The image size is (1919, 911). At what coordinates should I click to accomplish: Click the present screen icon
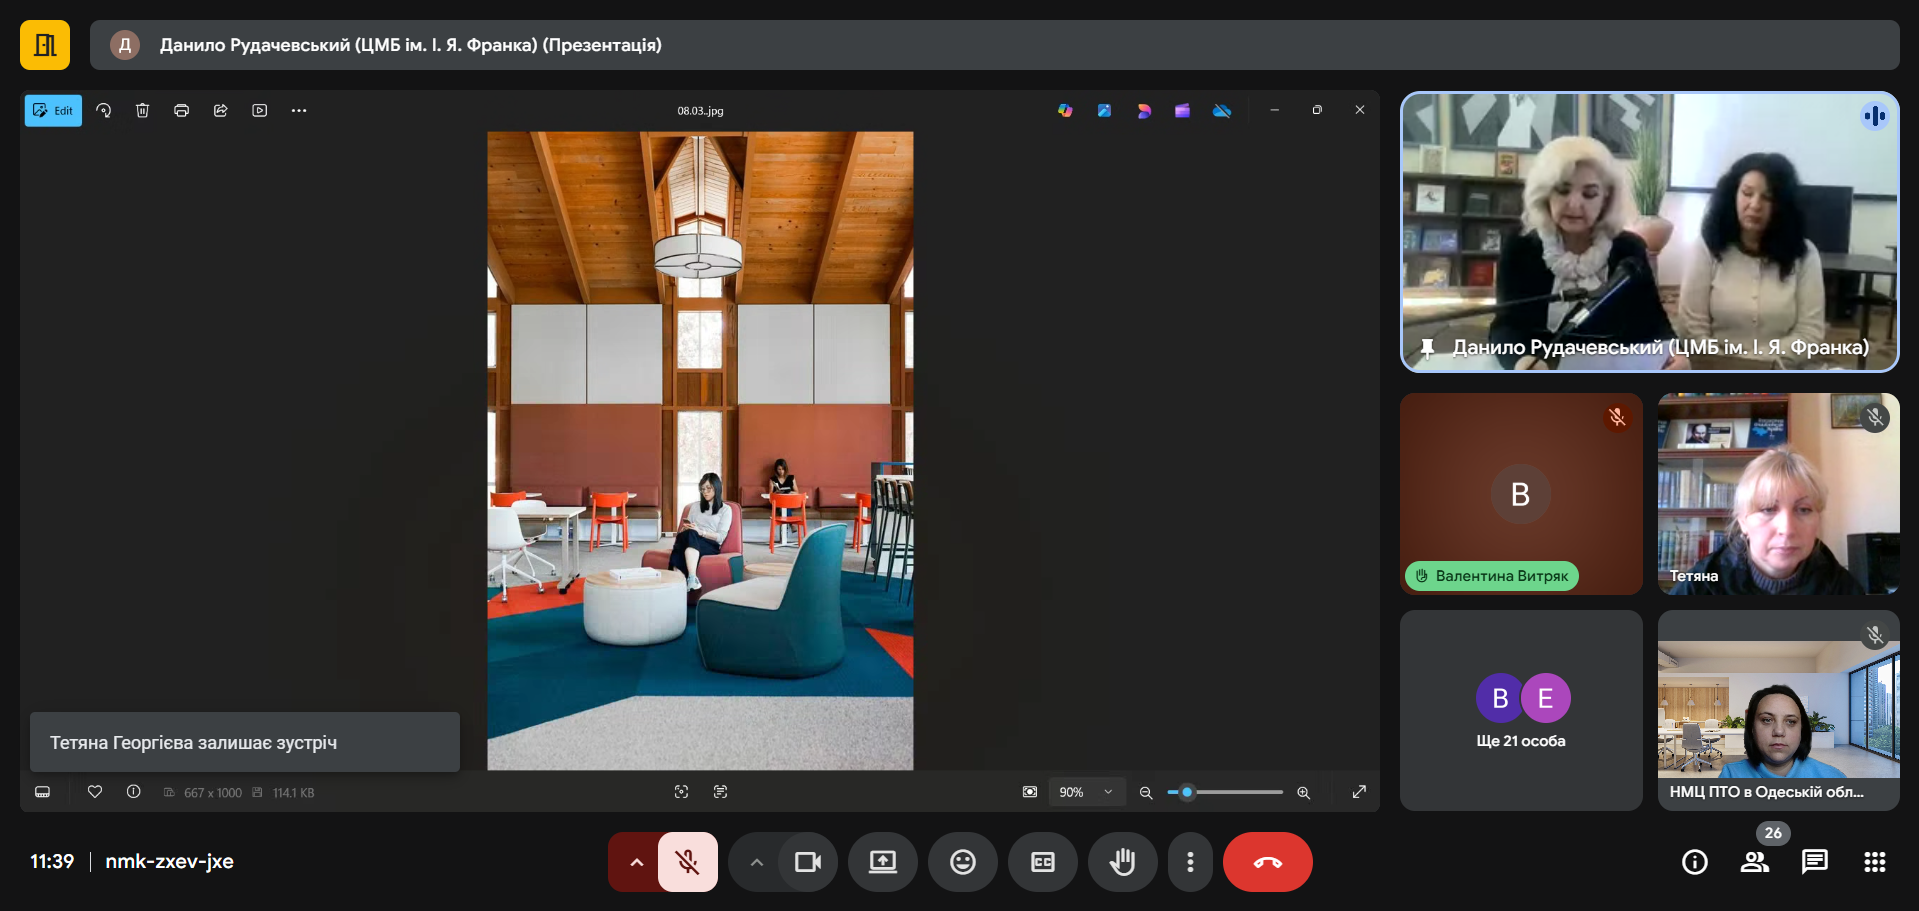[x=882, y=862]
